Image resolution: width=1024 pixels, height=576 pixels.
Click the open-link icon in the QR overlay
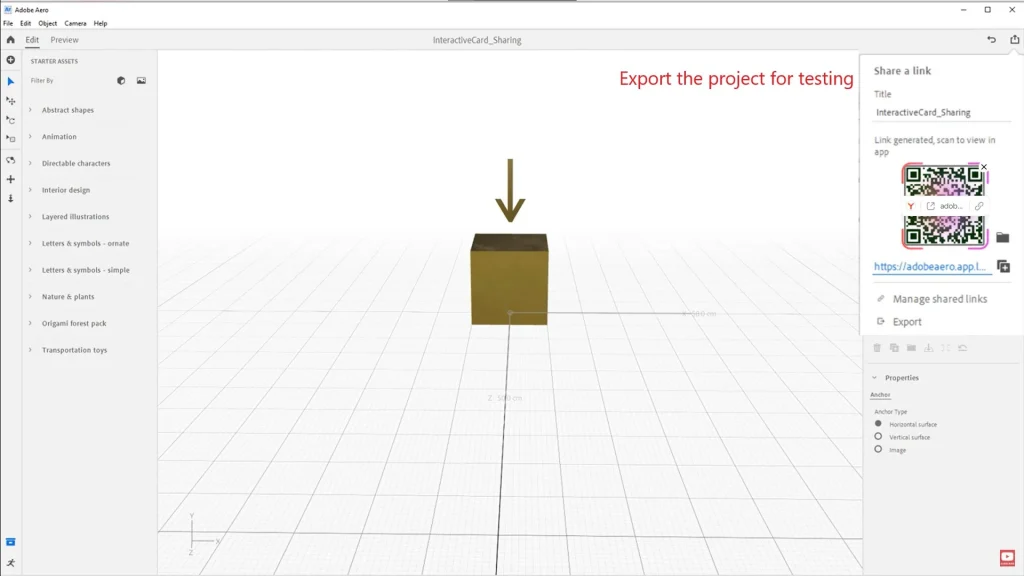931,206
